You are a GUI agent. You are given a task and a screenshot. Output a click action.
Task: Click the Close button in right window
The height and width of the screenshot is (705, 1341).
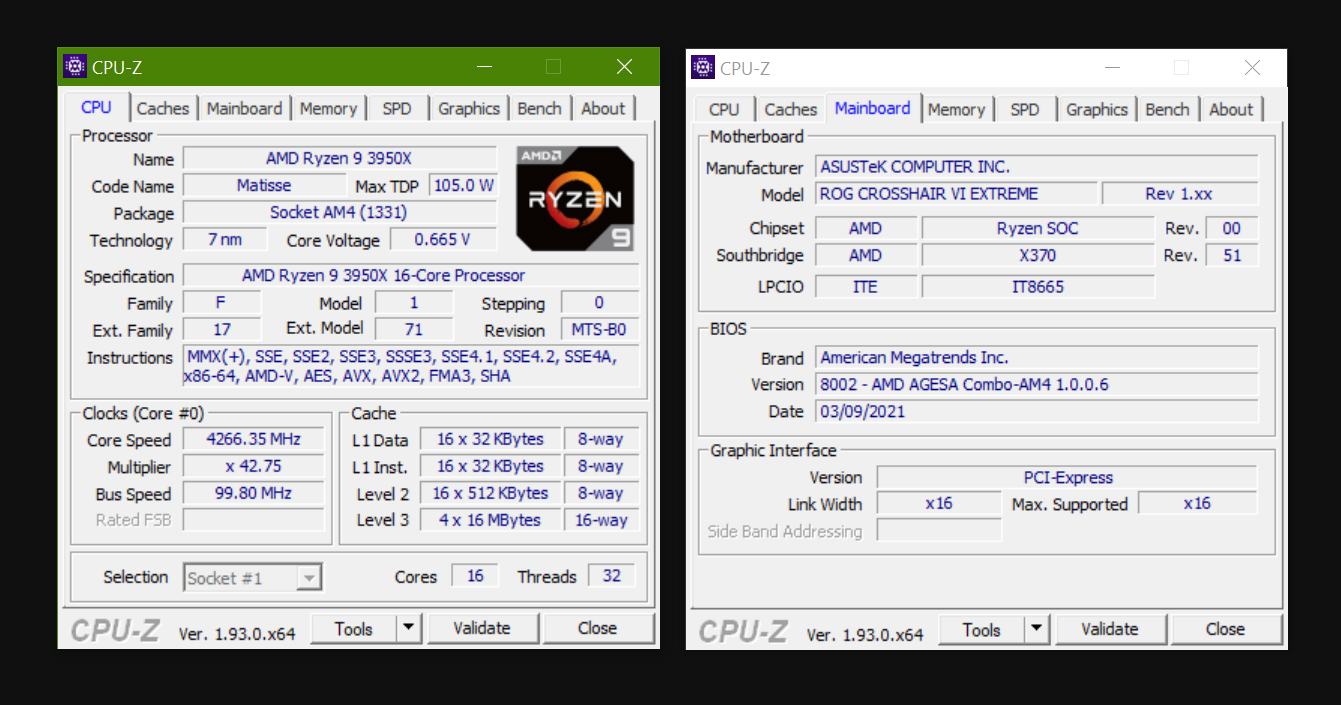point(1225,629)
